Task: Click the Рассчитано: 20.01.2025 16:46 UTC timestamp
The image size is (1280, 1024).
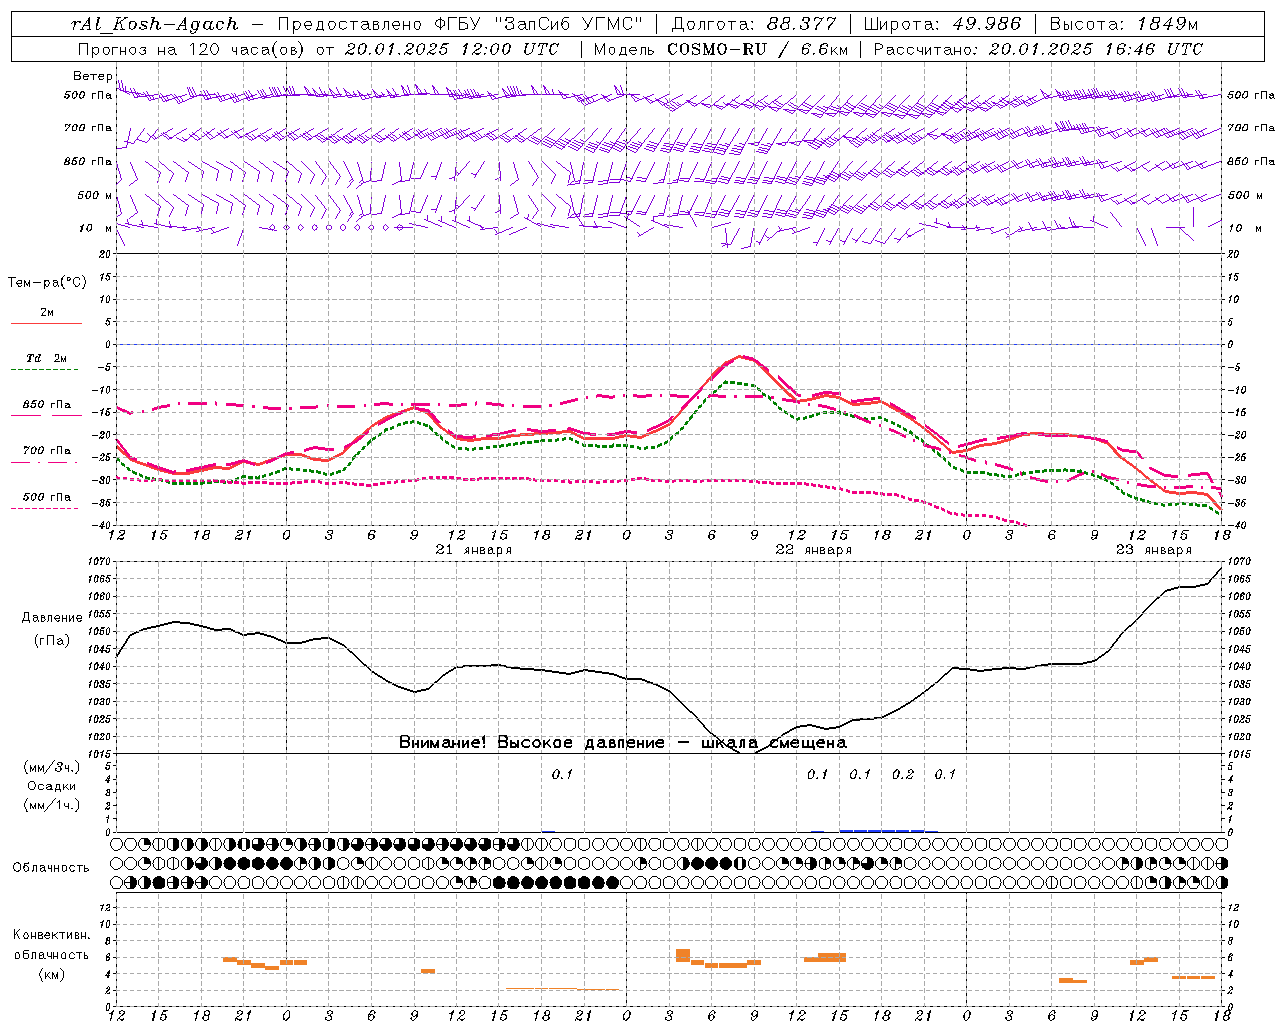Action: click(1038, 49)
